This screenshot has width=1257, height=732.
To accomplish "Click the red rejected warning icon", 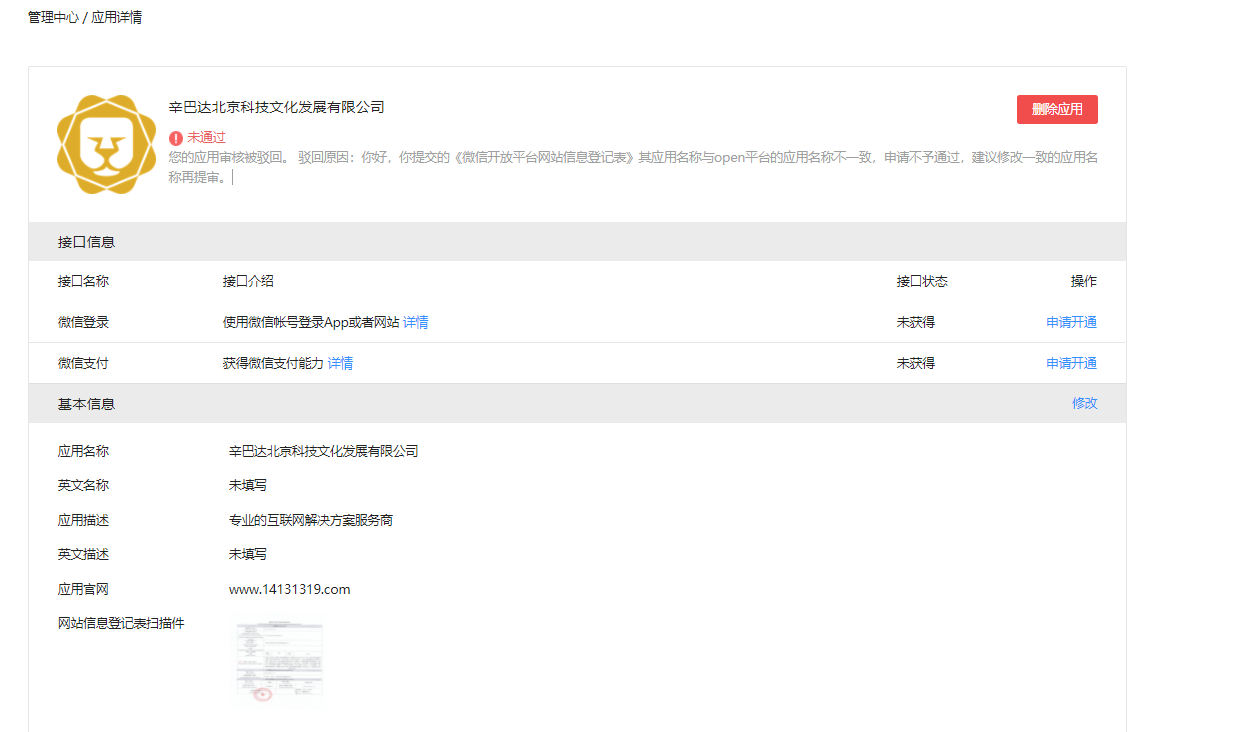I will 176,138.
